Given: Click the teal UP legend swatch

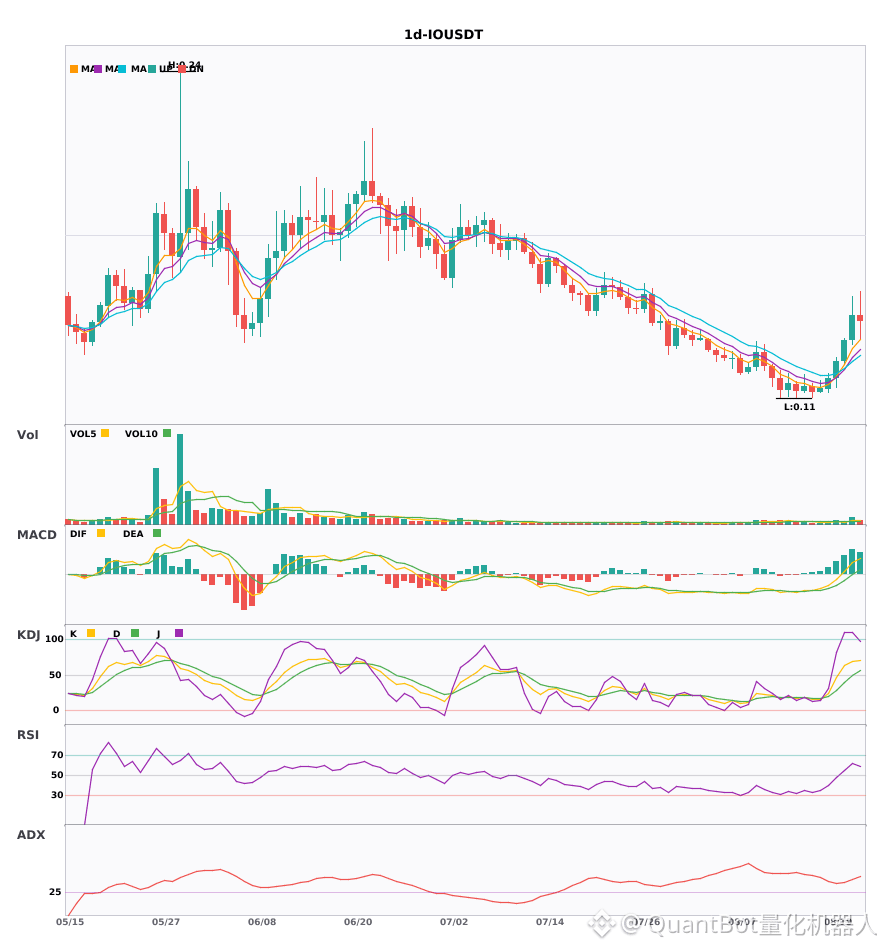Looking at the screenshot, I should (x=152, y=69).
